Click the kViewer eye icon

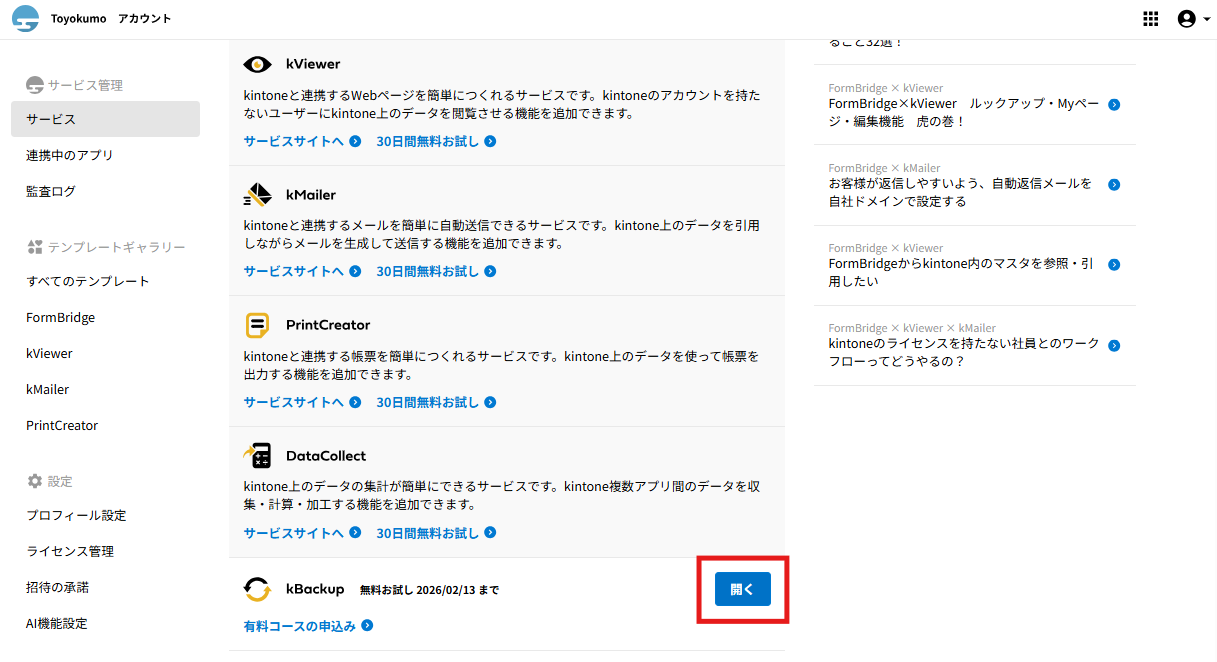(x=257, y=64)
